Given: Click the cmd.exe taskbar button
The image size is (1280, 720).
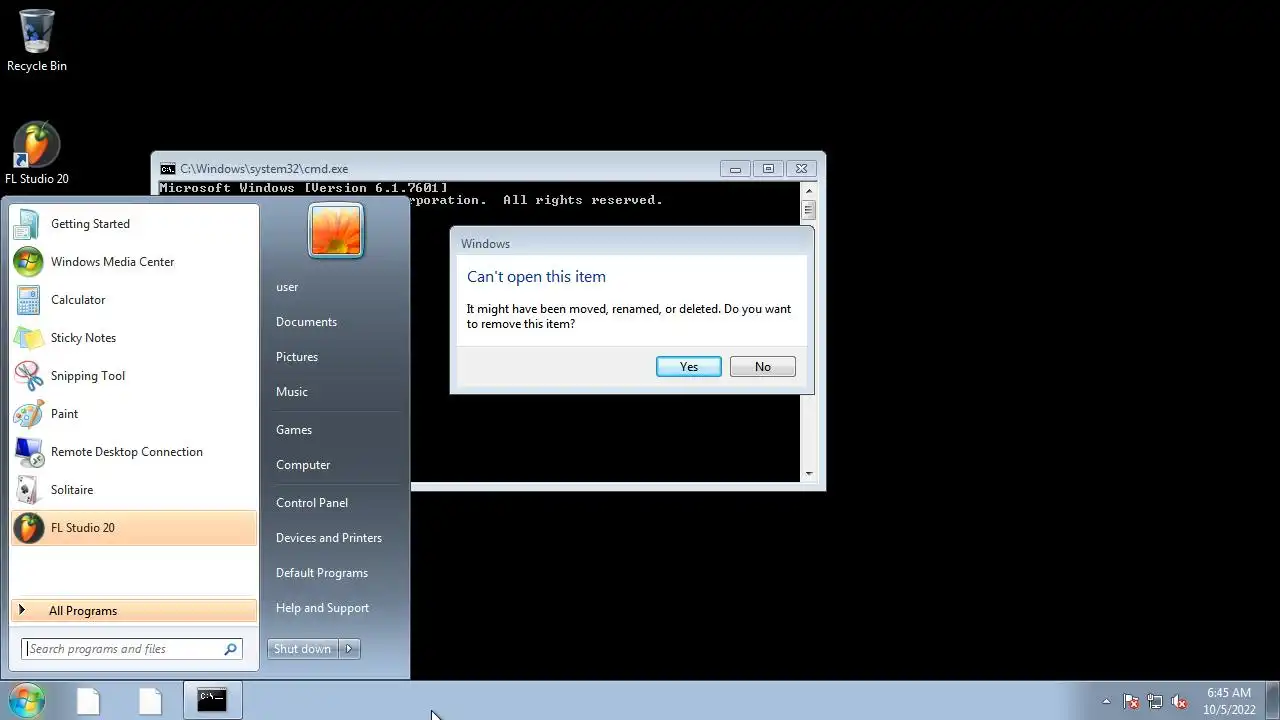Looking at the screenshot, I should pos(212,701).
